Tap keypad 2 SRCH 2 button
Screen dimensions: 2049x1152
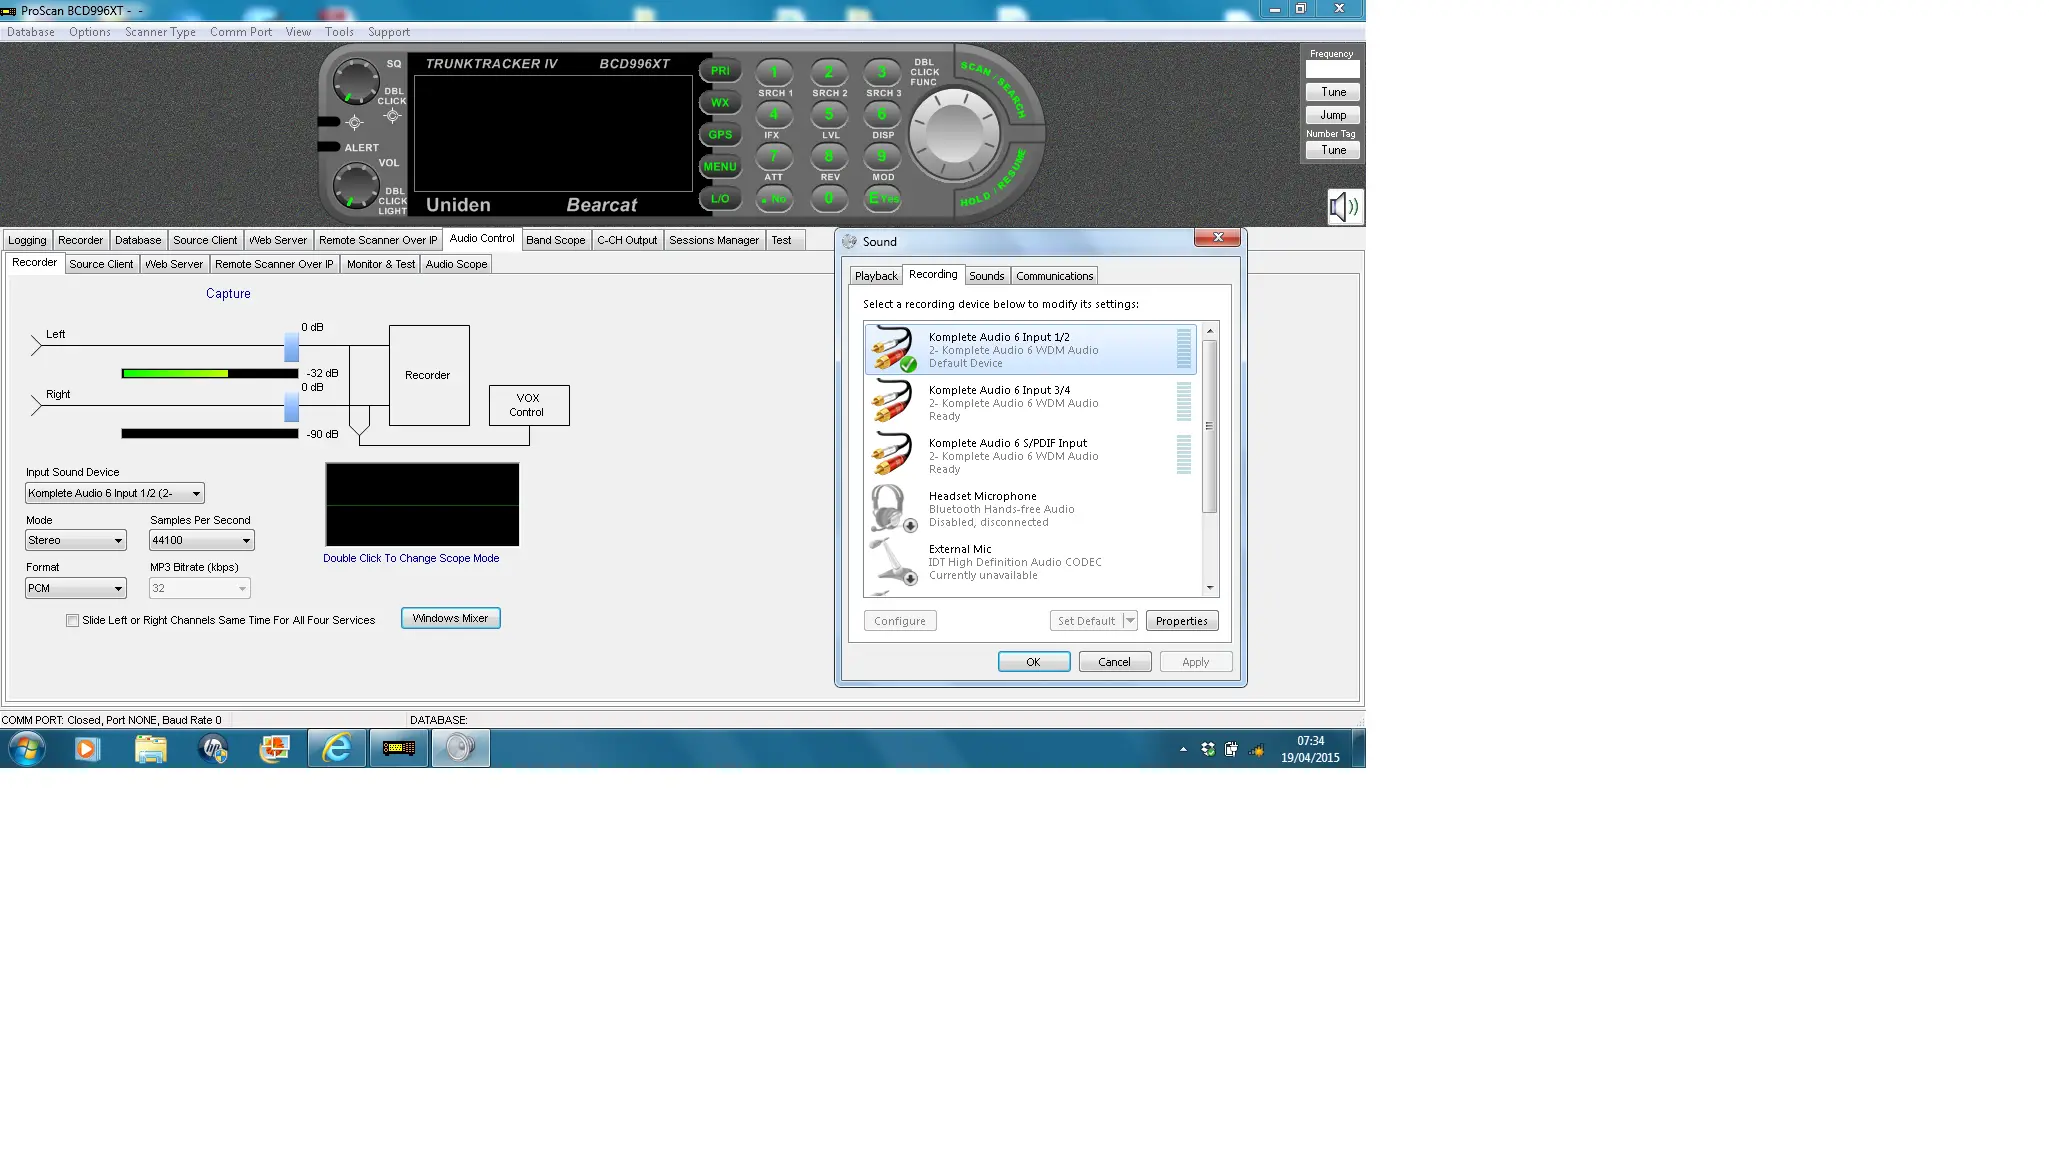pyautogui.click(x=828, y=73)
